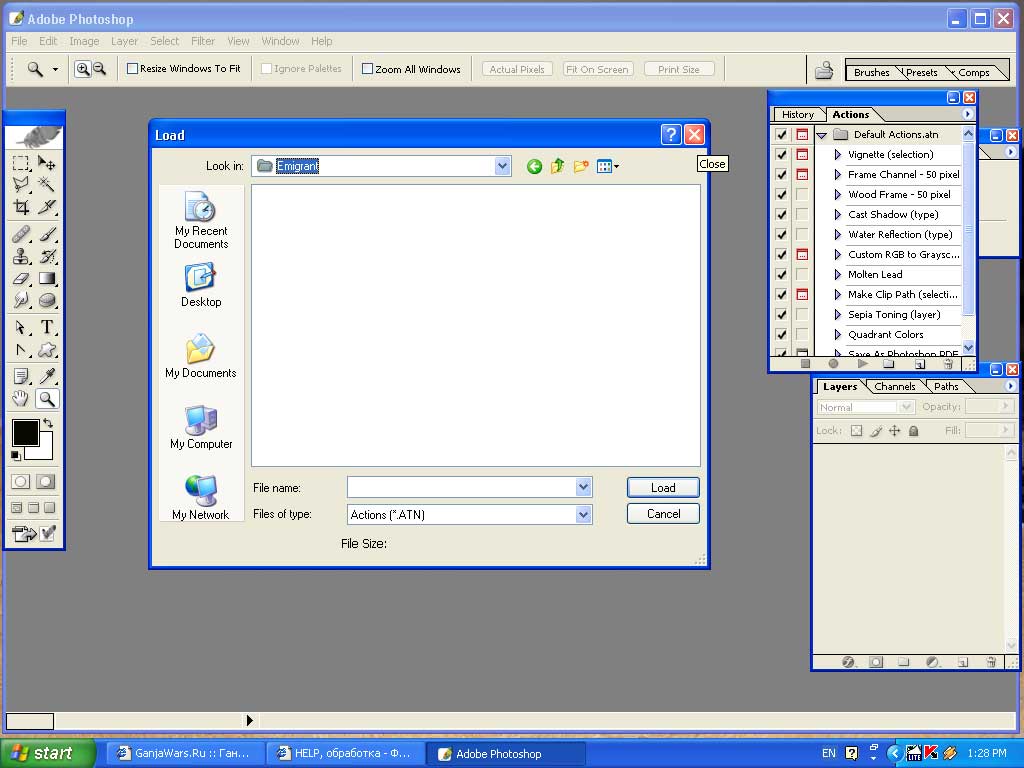1024x768 pixels.
Task: Select the Eyedropper tool
Action: point(47,376)
